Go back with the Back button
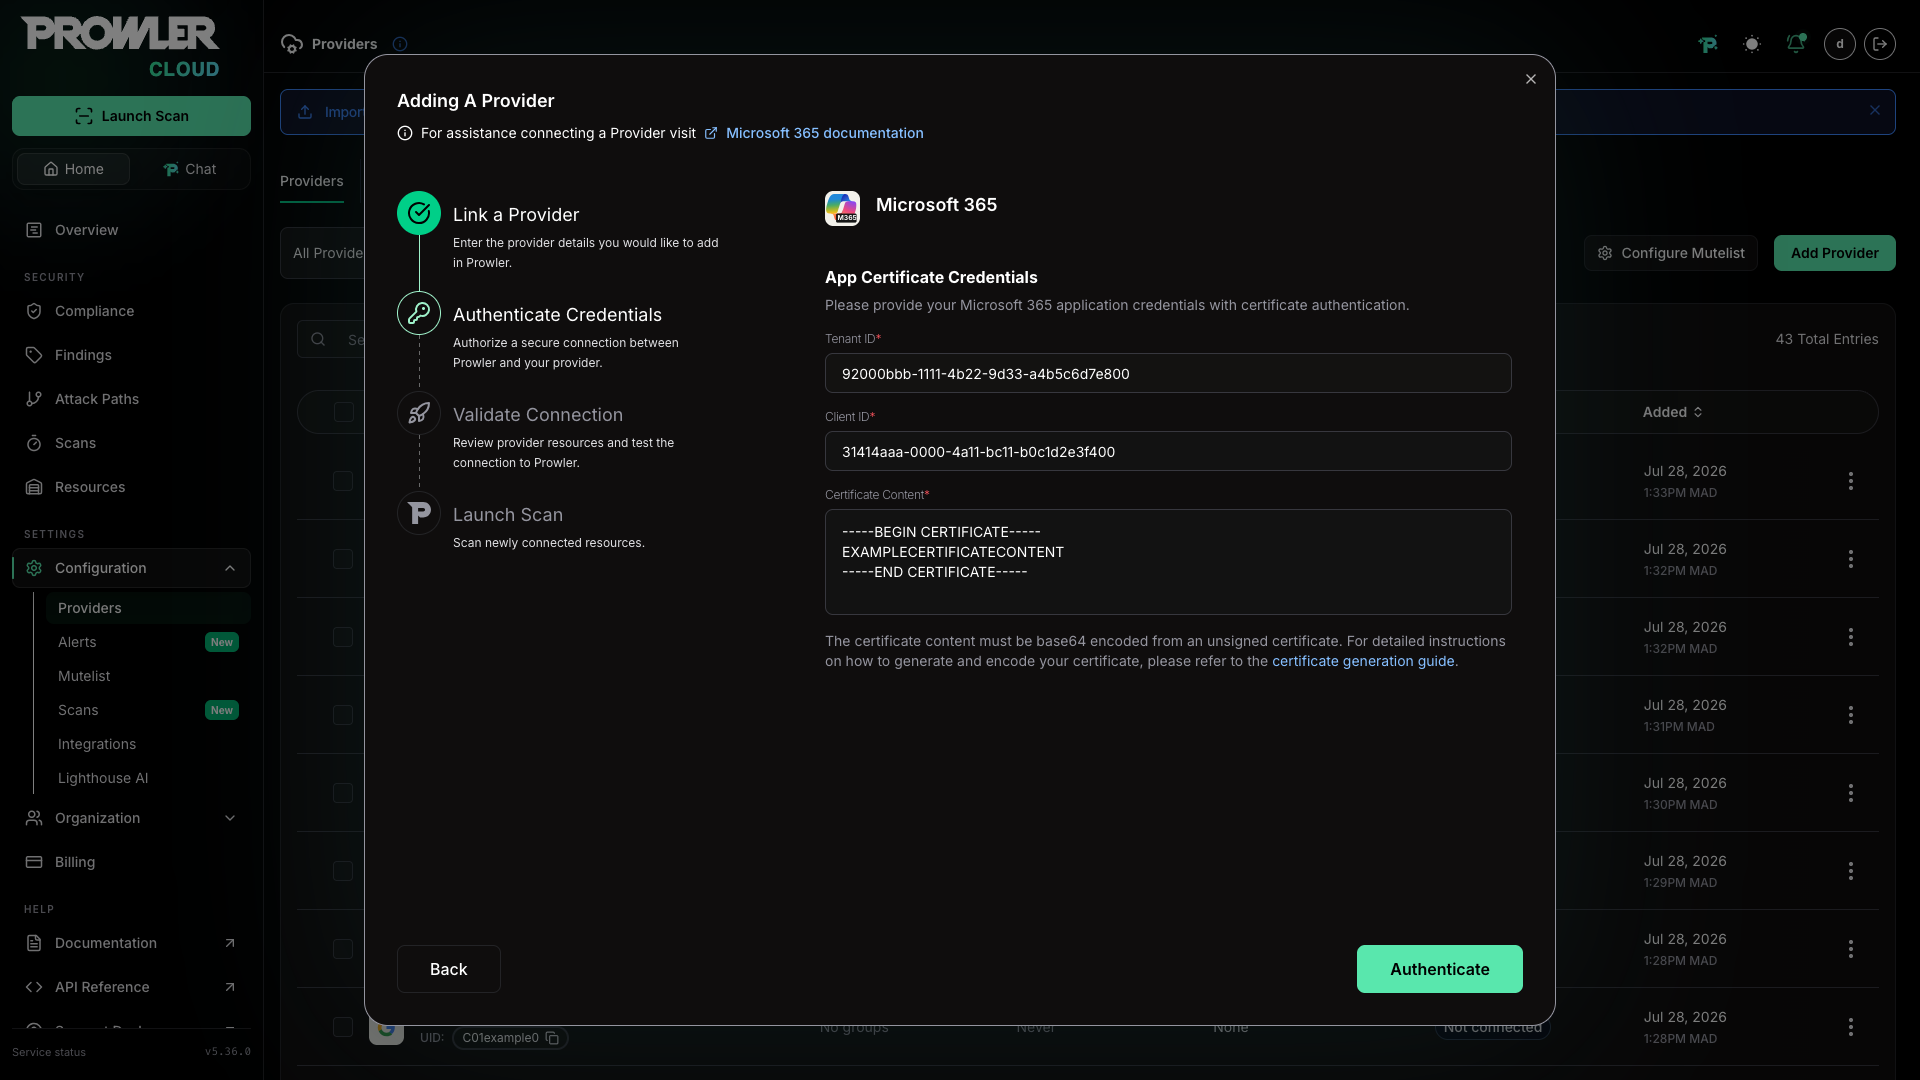 [x=448, y=969]
